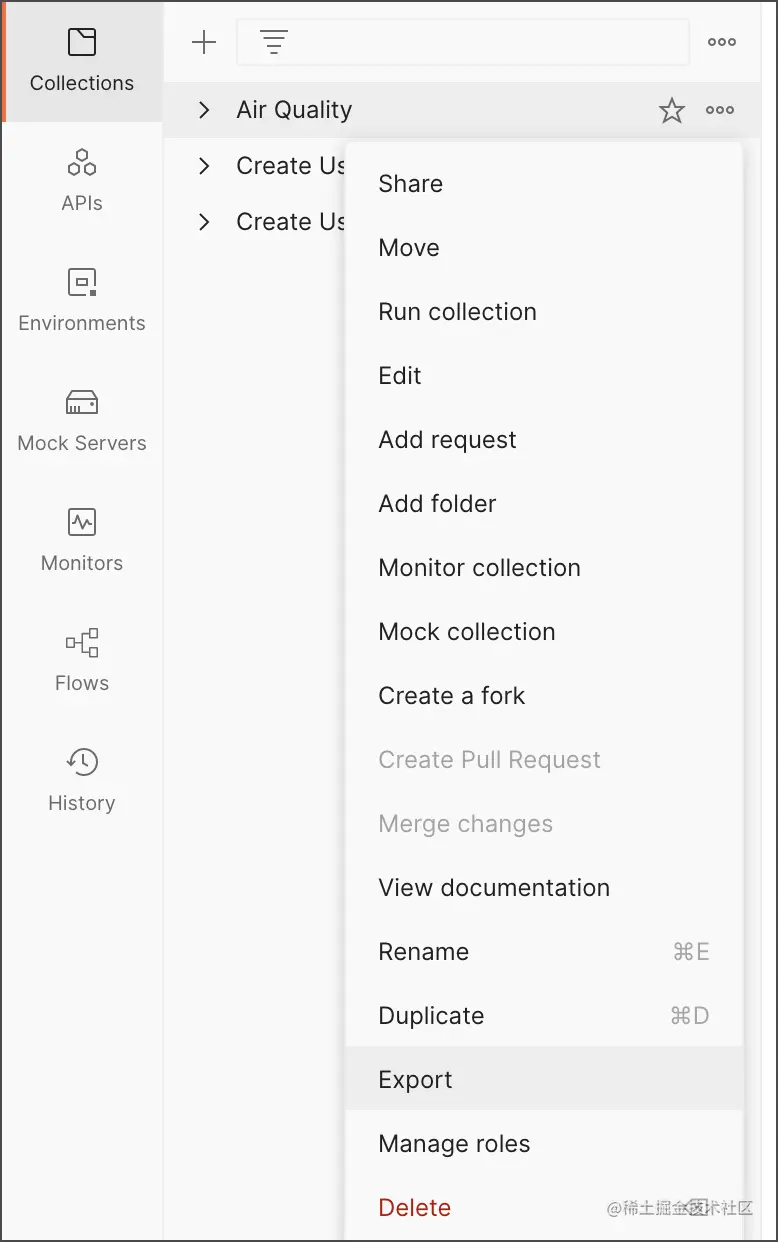Click the plus icon to create collection
Image resolution: width=778 pixels, height=1242 pixels.
(x=204, y=42)
